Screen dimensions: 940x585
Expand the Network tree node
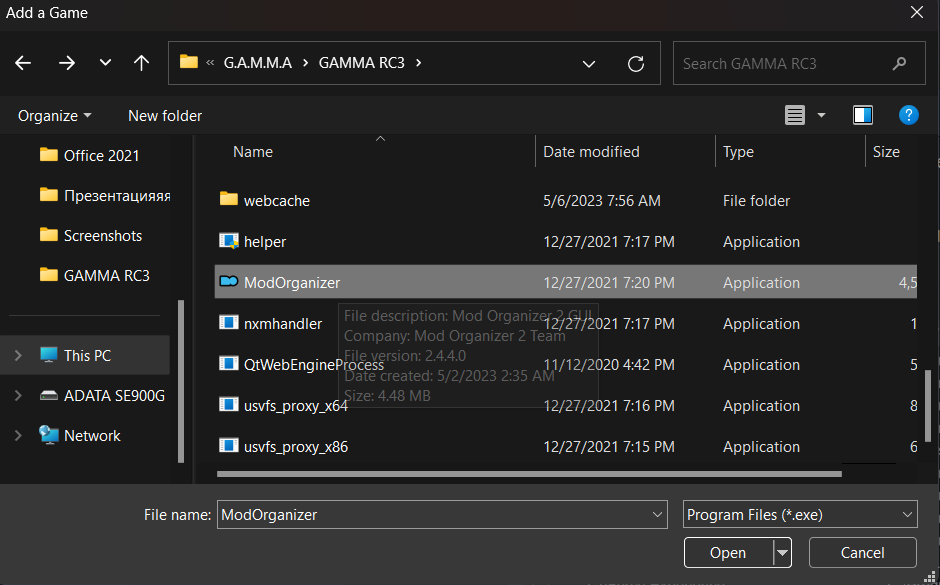18,436
